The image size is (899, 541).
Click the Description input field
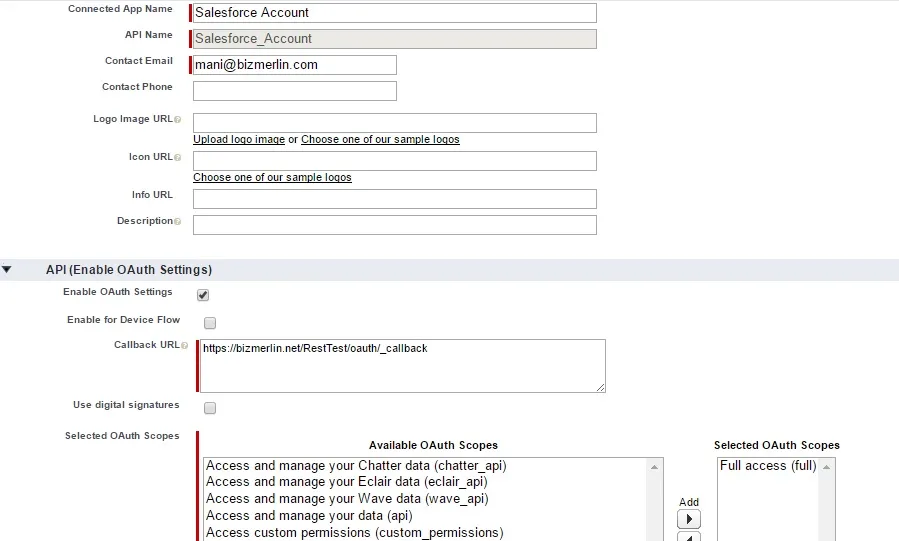[394, 225]
